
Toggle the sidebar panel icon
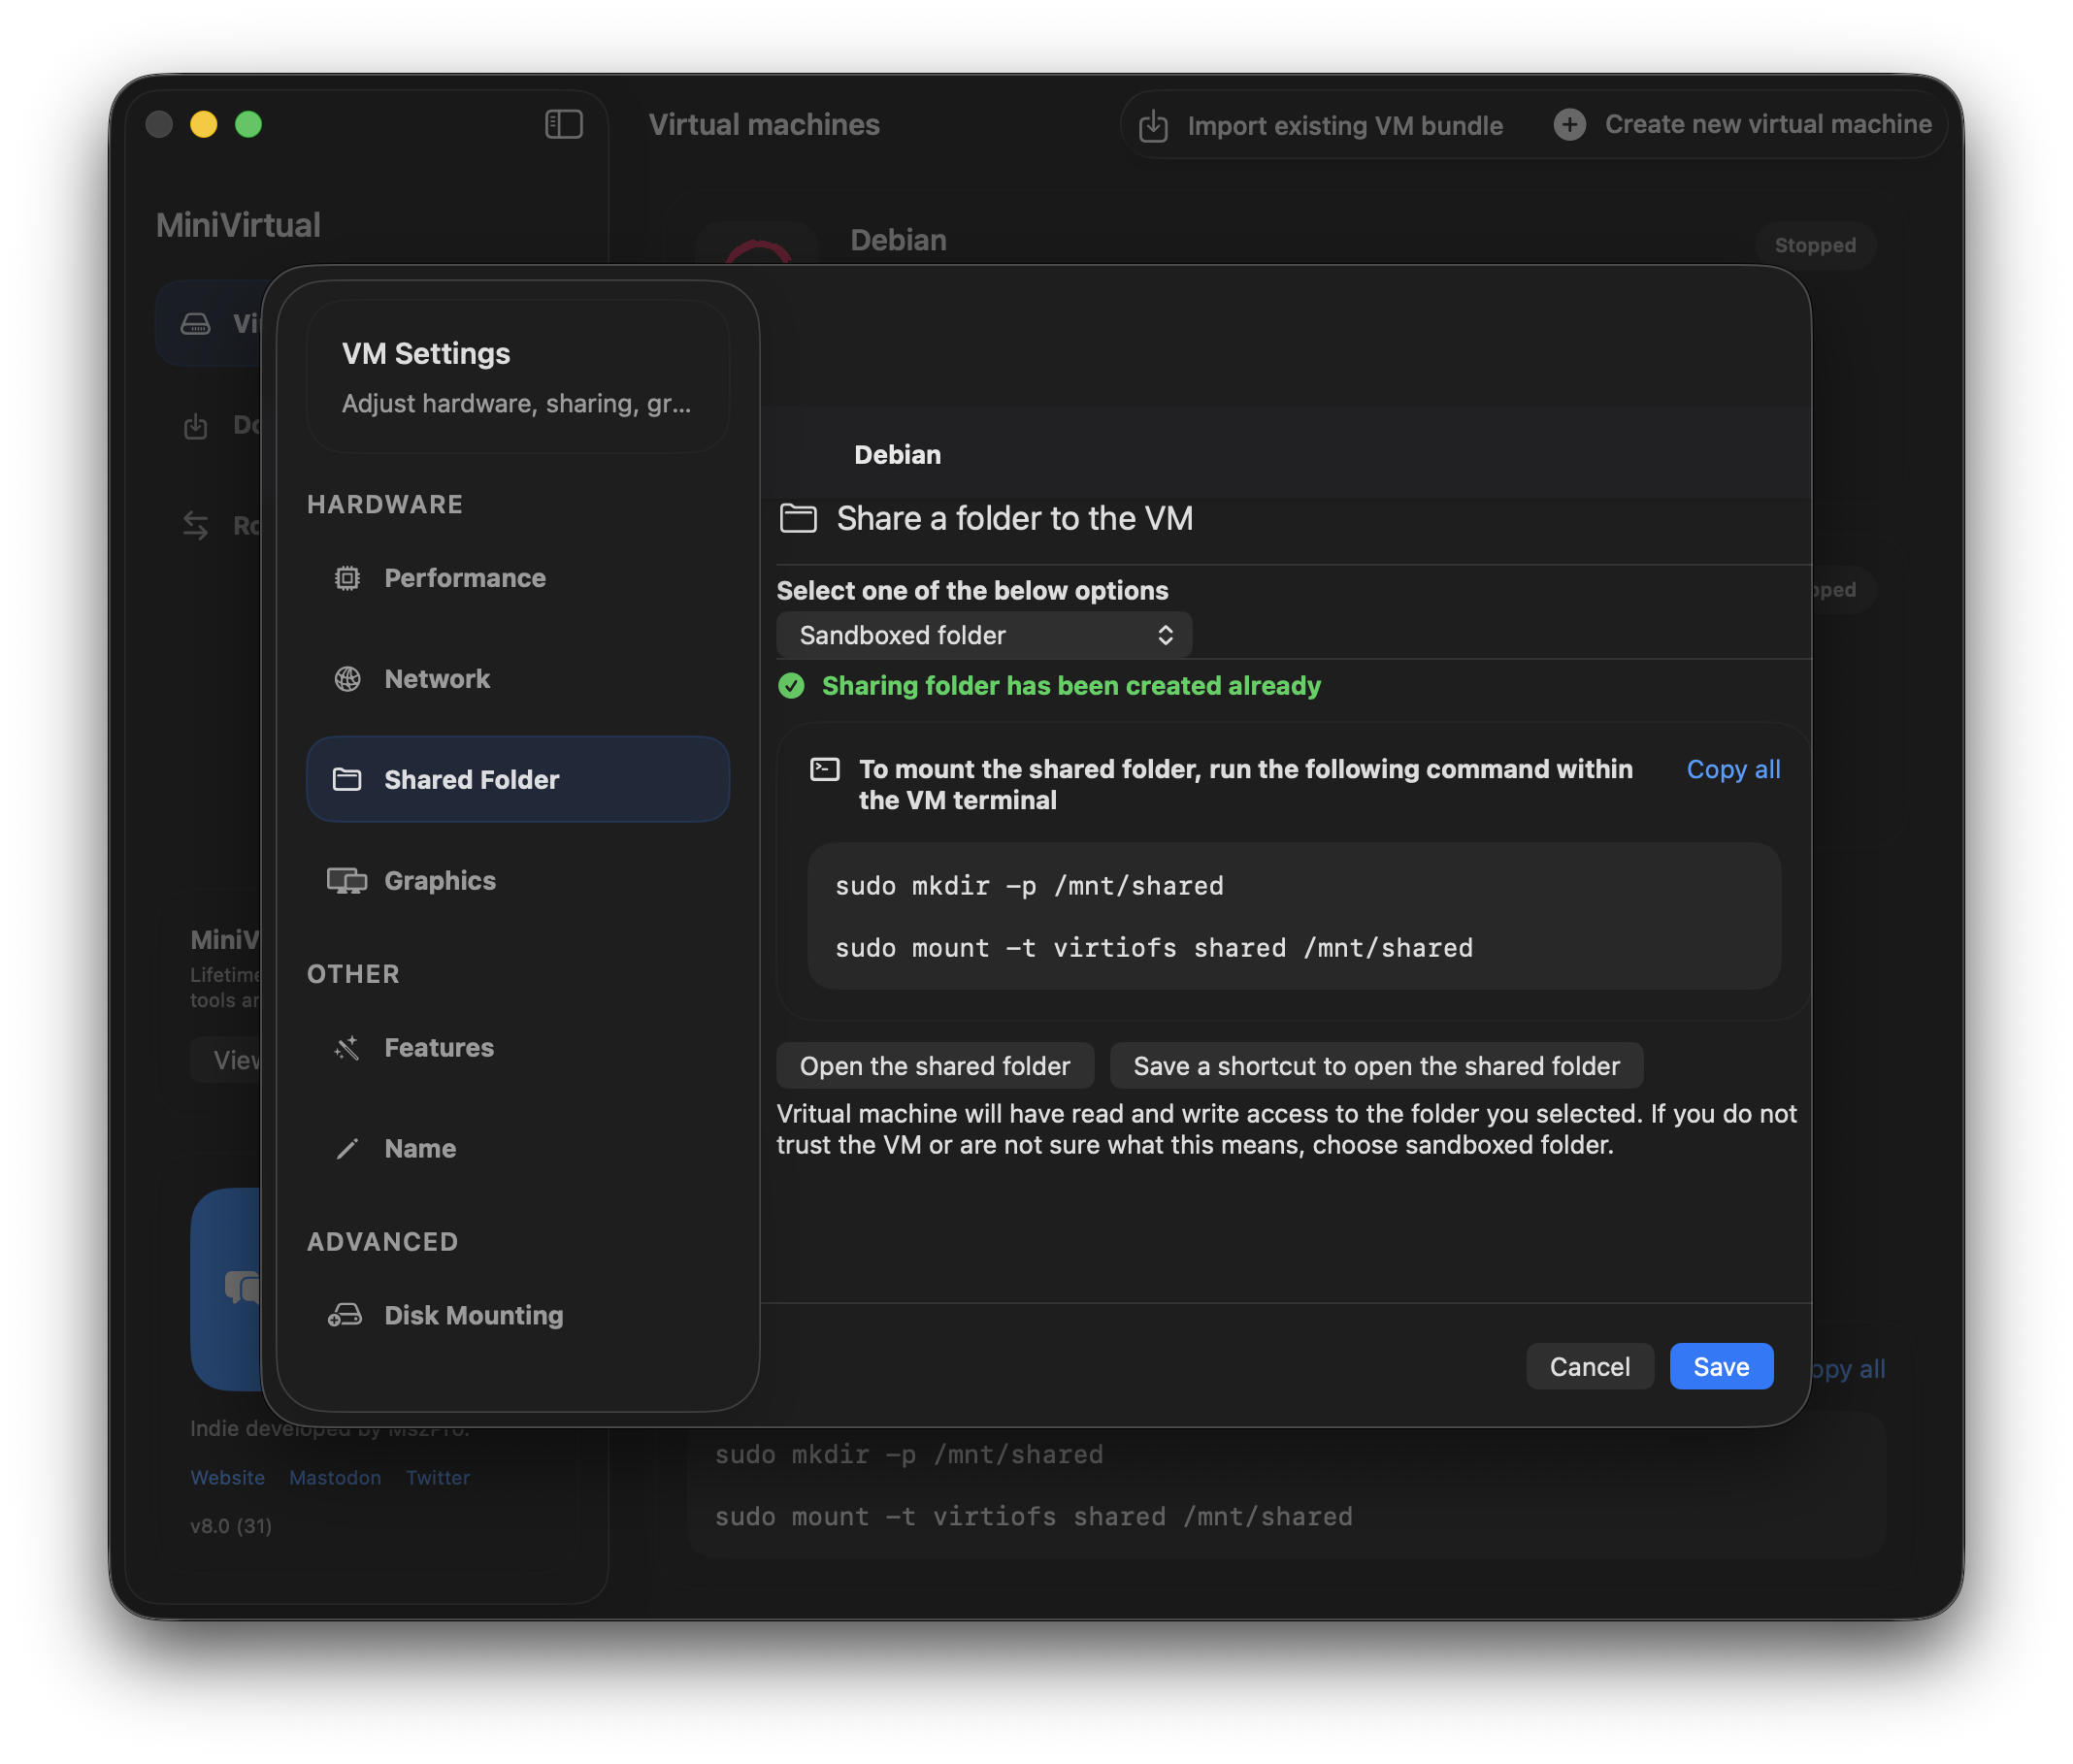pos(563,124)
